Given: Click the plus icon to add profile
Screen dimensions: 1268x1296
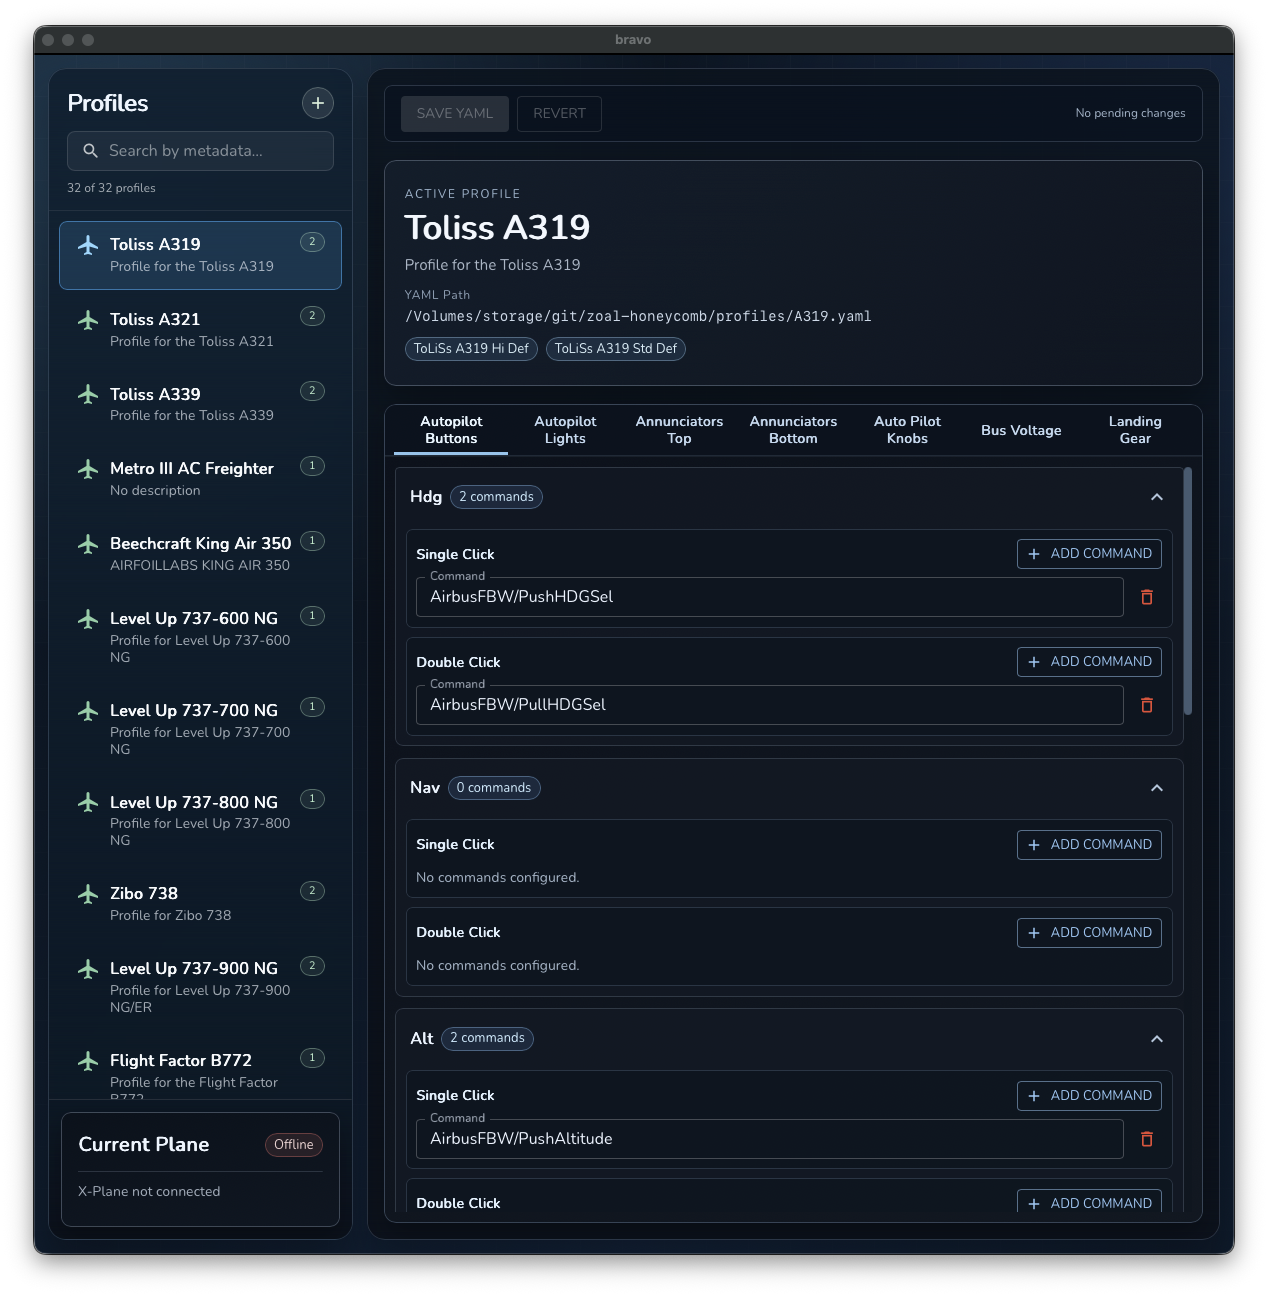Looking at the screenshot, I should click(x=317, y=103).
